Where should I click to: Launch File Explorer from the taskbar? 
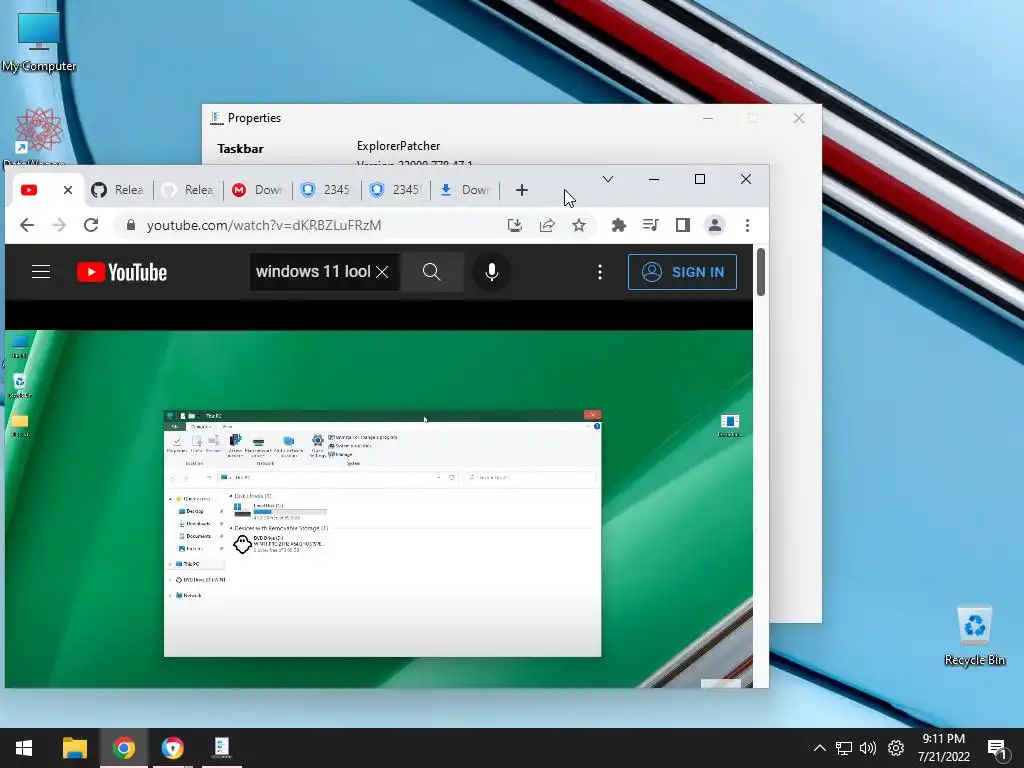(x=75, y=748)
